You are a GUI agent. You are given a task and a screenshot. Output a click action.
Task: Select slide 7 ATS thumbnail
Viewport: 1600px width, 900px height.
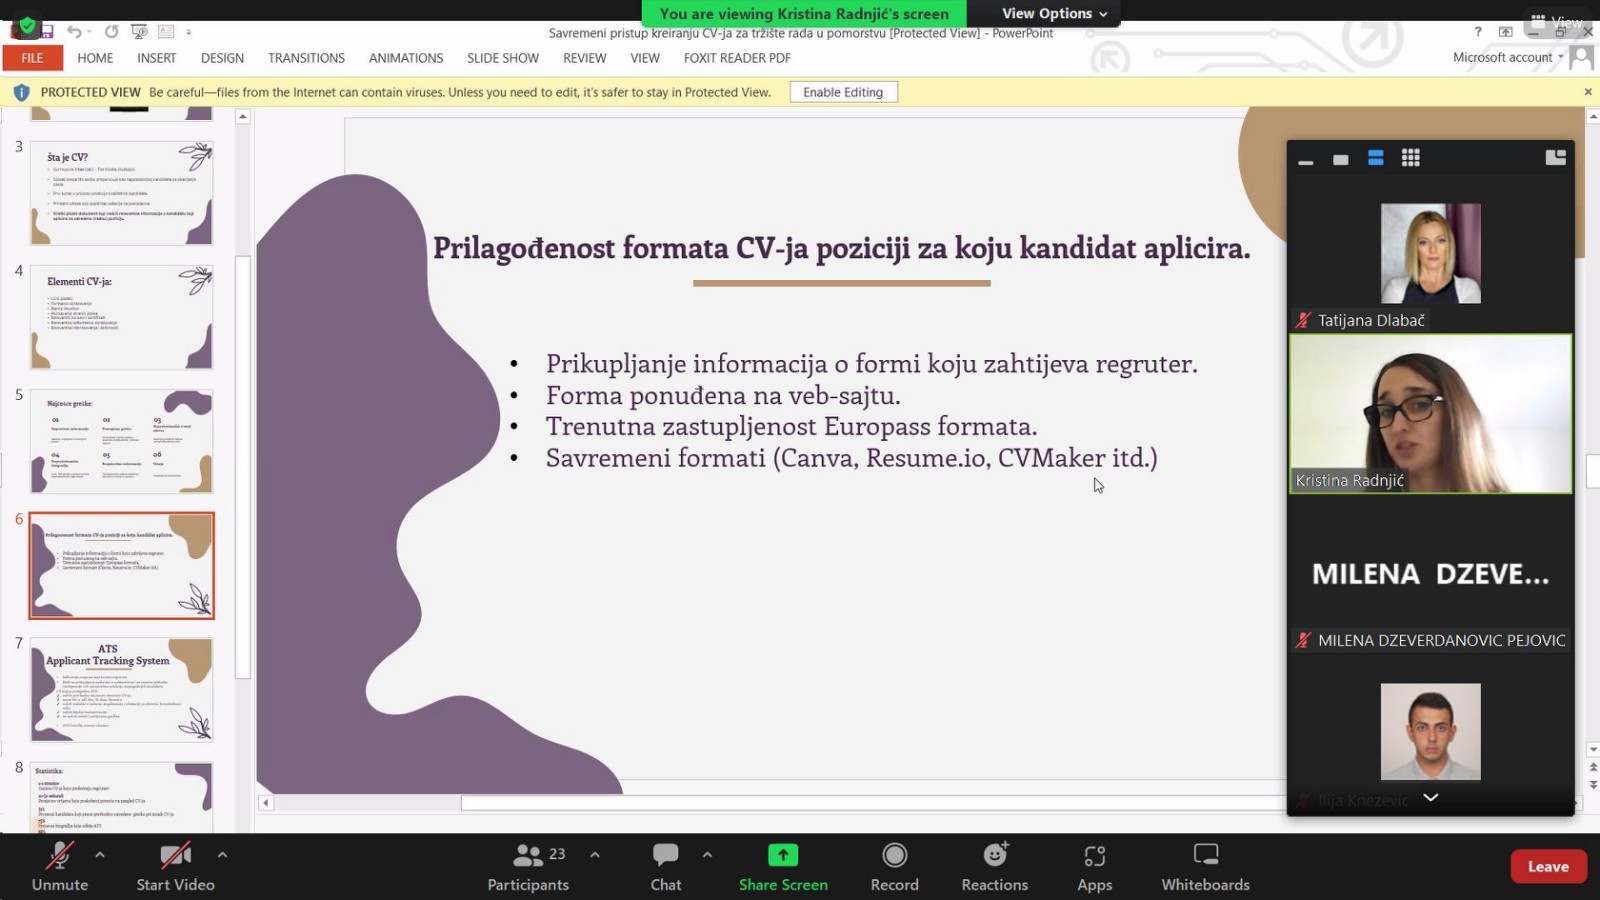[x=121, y=689]
